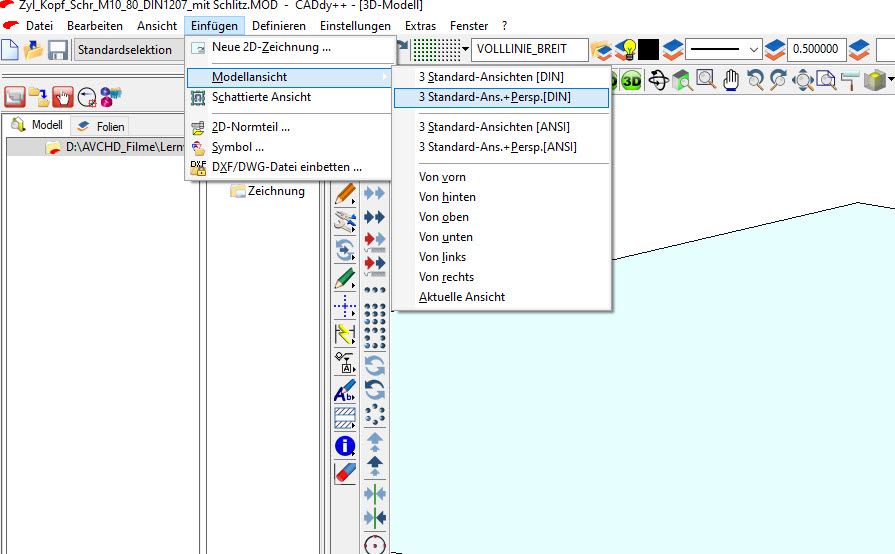This screenshot has height=554, width=895.
Task: Click the three horizontal dots icon
Action: (x=374, y=290)
